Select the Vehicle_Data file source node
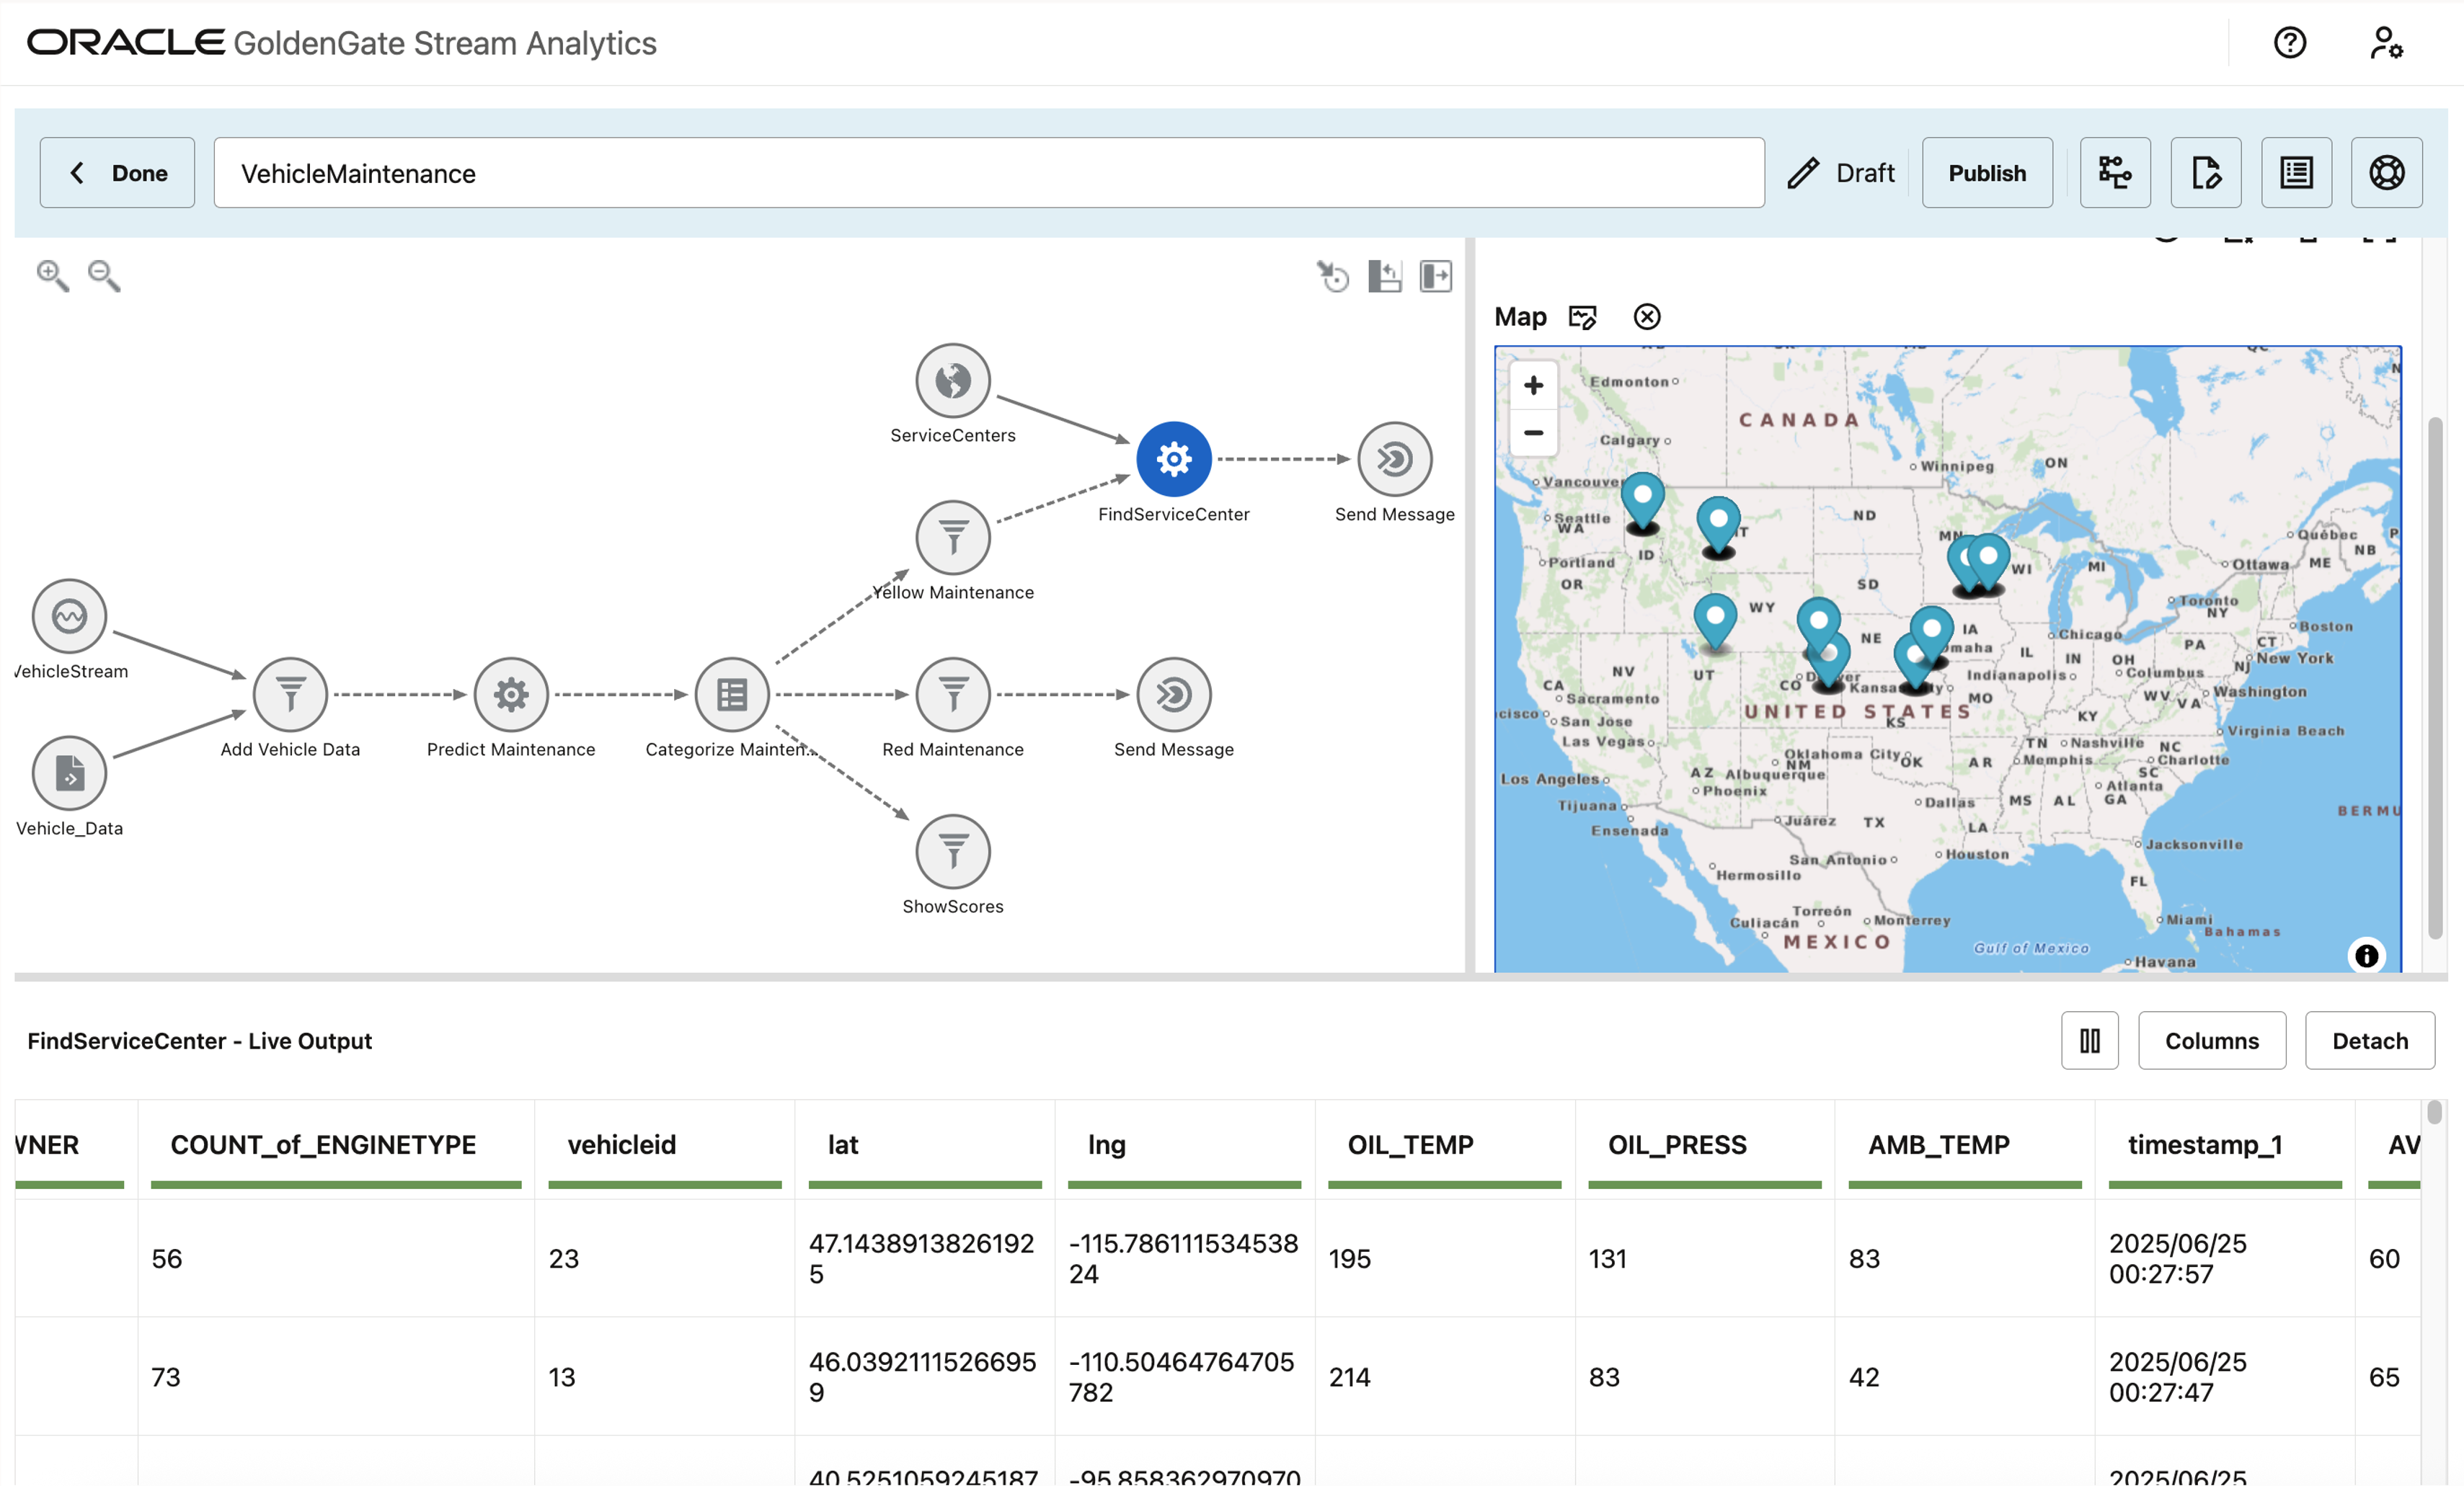The image size is (2464, 1486). (x=67, y=772)
